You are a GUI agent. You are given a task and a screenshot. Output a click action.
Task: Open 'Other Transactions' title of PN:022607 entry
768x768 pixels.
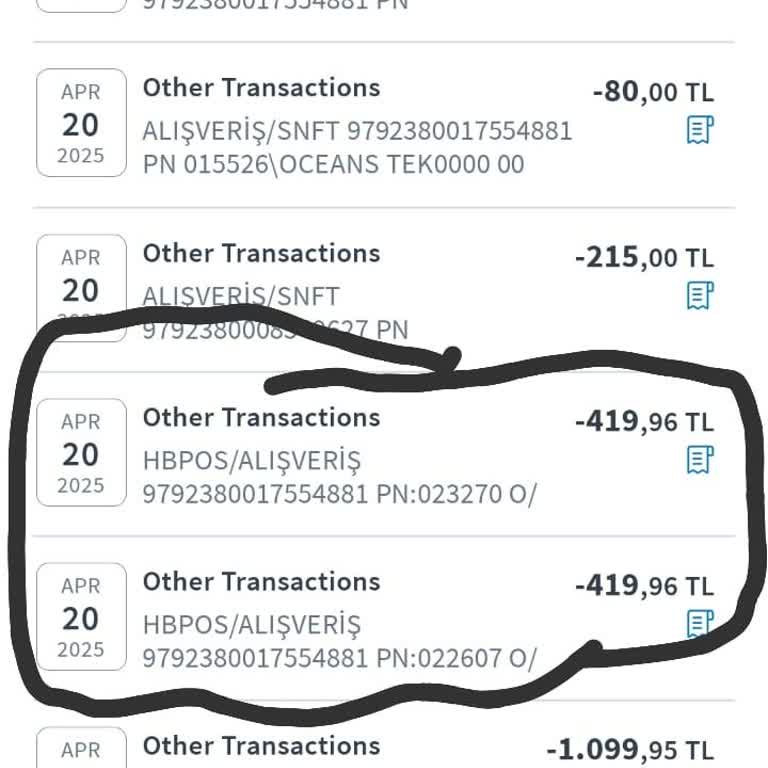(x=261, y=582)
